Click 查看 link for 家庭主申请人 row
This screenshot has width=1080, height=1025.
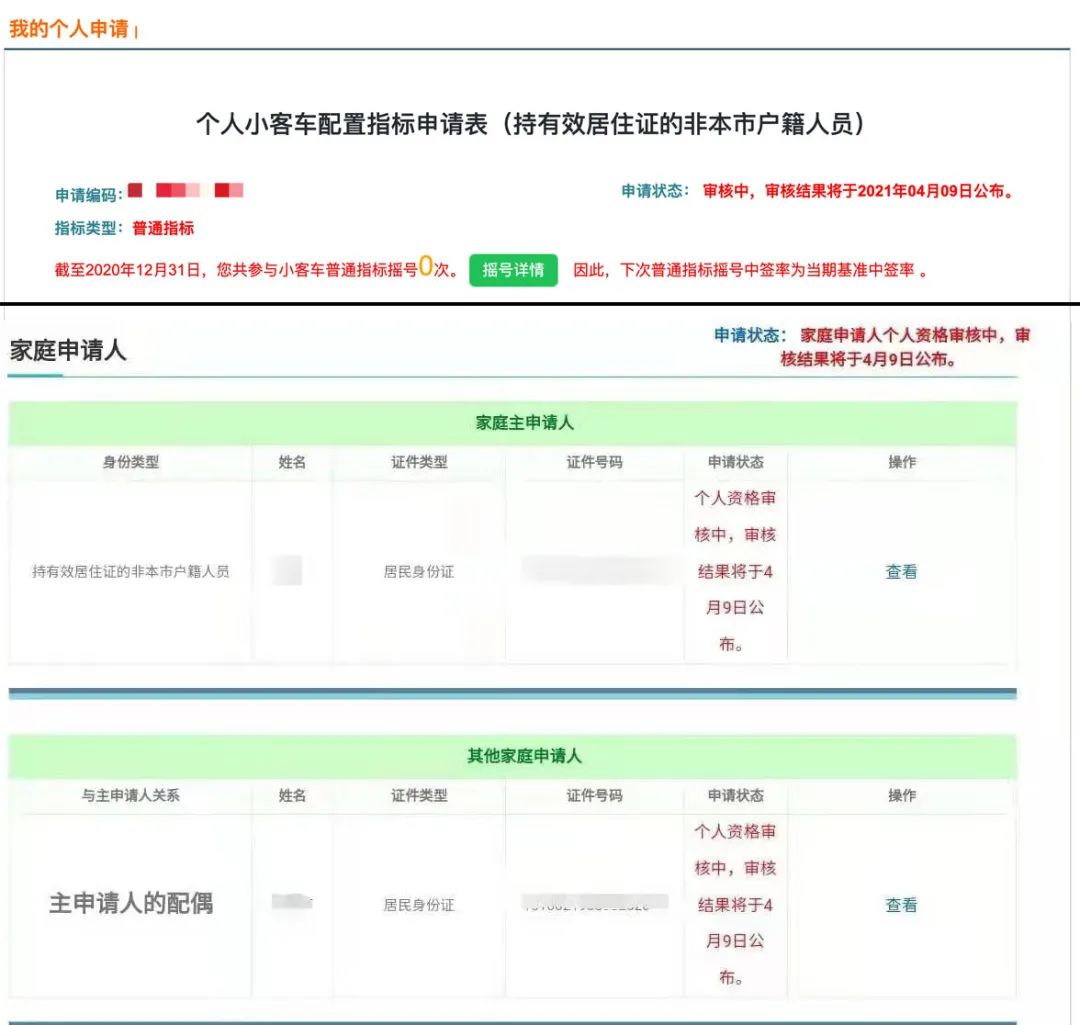pyautogui.click(x=901, y=571)
